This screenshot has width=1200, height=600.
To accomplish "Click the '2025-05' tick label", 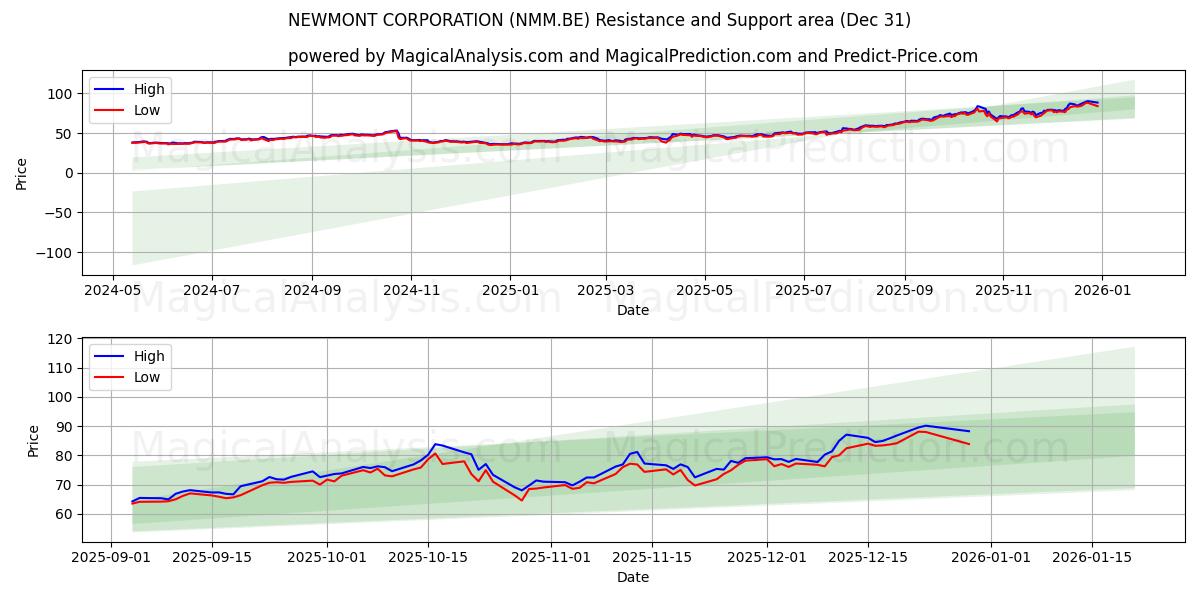I will click(x=705, y=291).
